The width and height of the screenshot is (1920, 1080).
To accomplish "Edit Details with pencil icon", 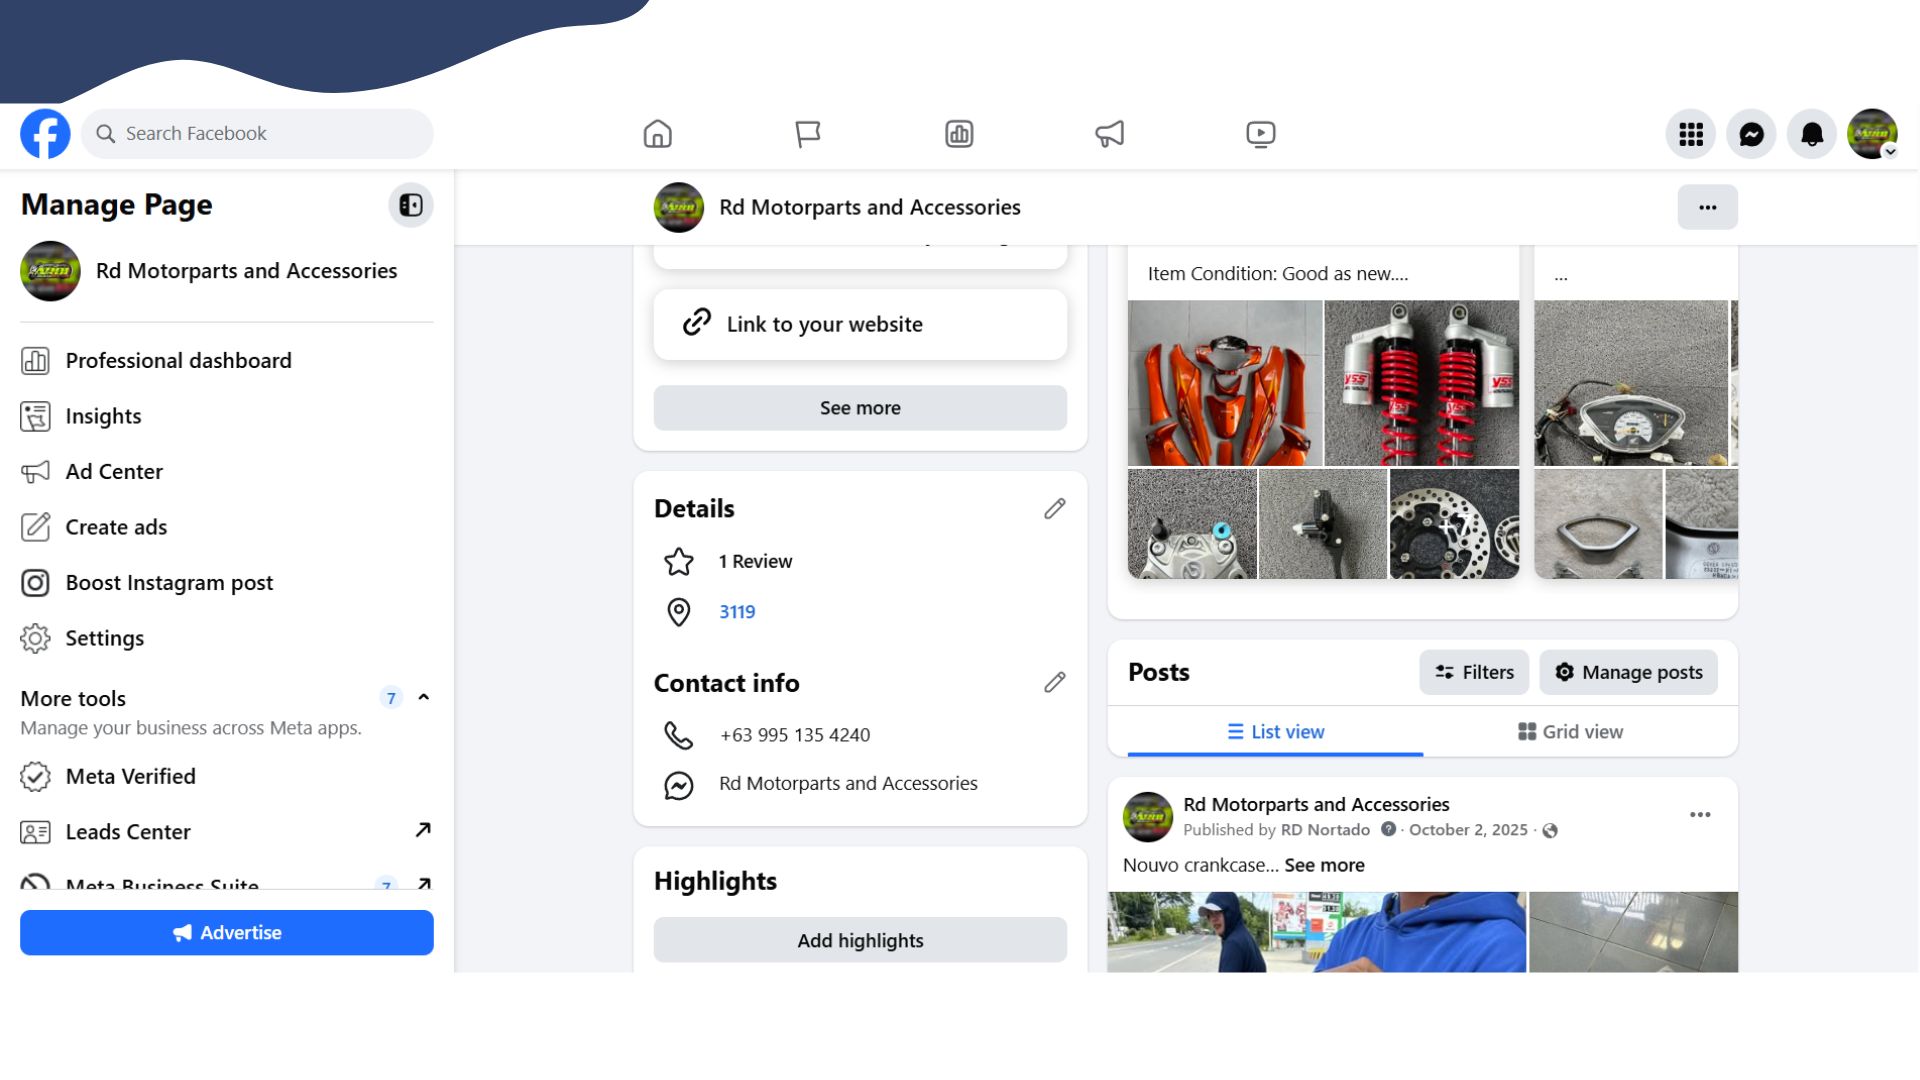I will pyautogui.click(x=1054, y=509).
